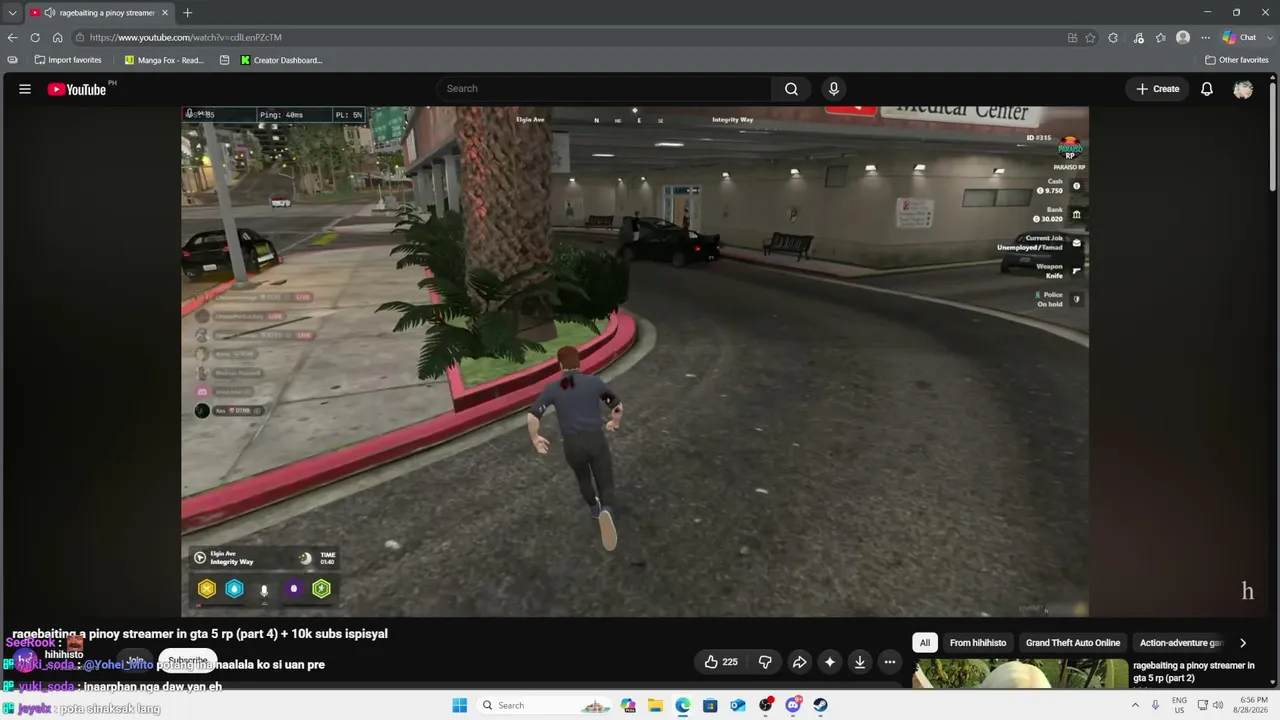Open Microsoft Store from the taskbar
The image size is (1280, 720).
(710, 705)
